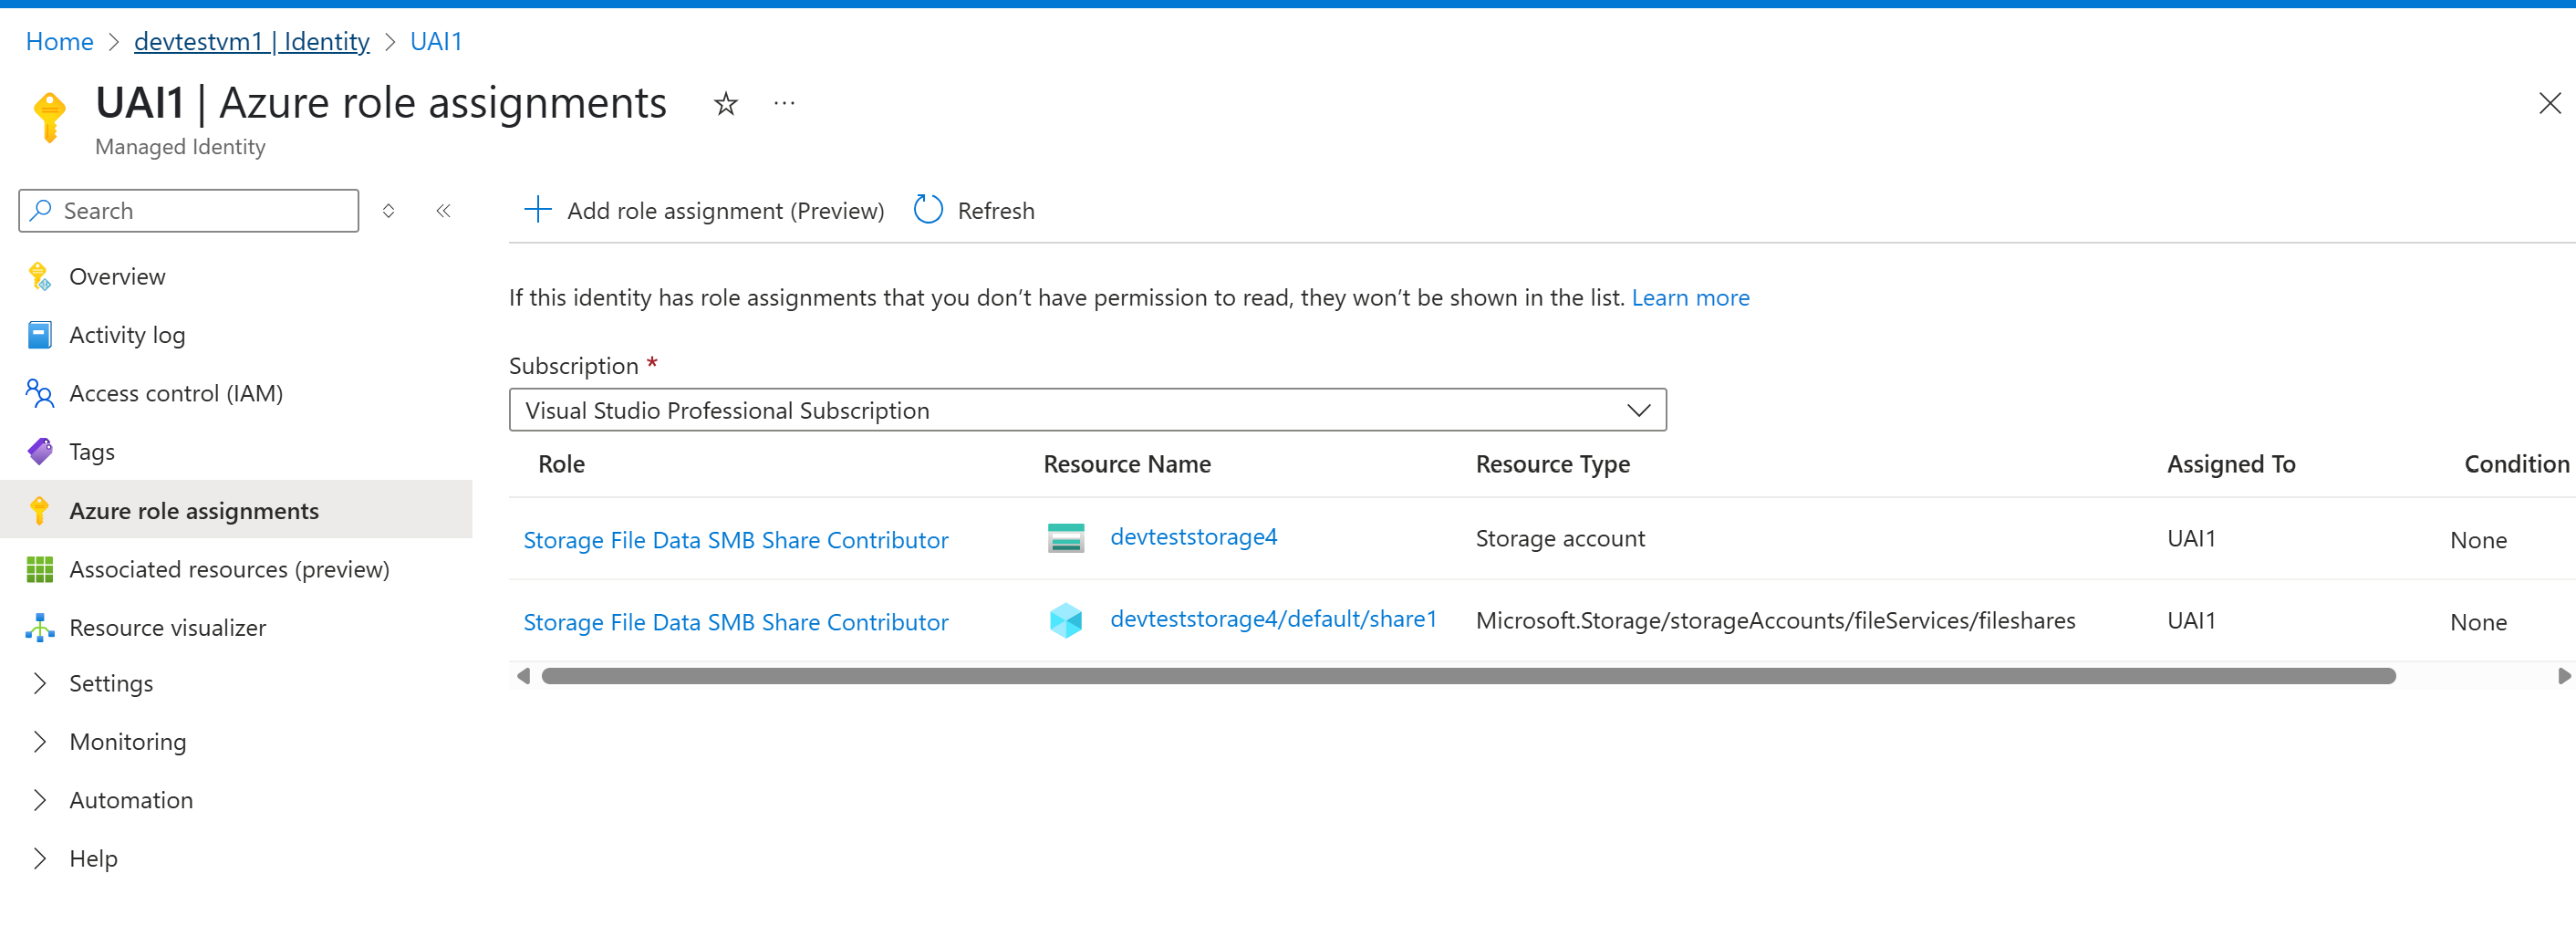Click the Refresh circular arrow icon
This screenshot has height=936, width=2576.
tap(928, 209)
